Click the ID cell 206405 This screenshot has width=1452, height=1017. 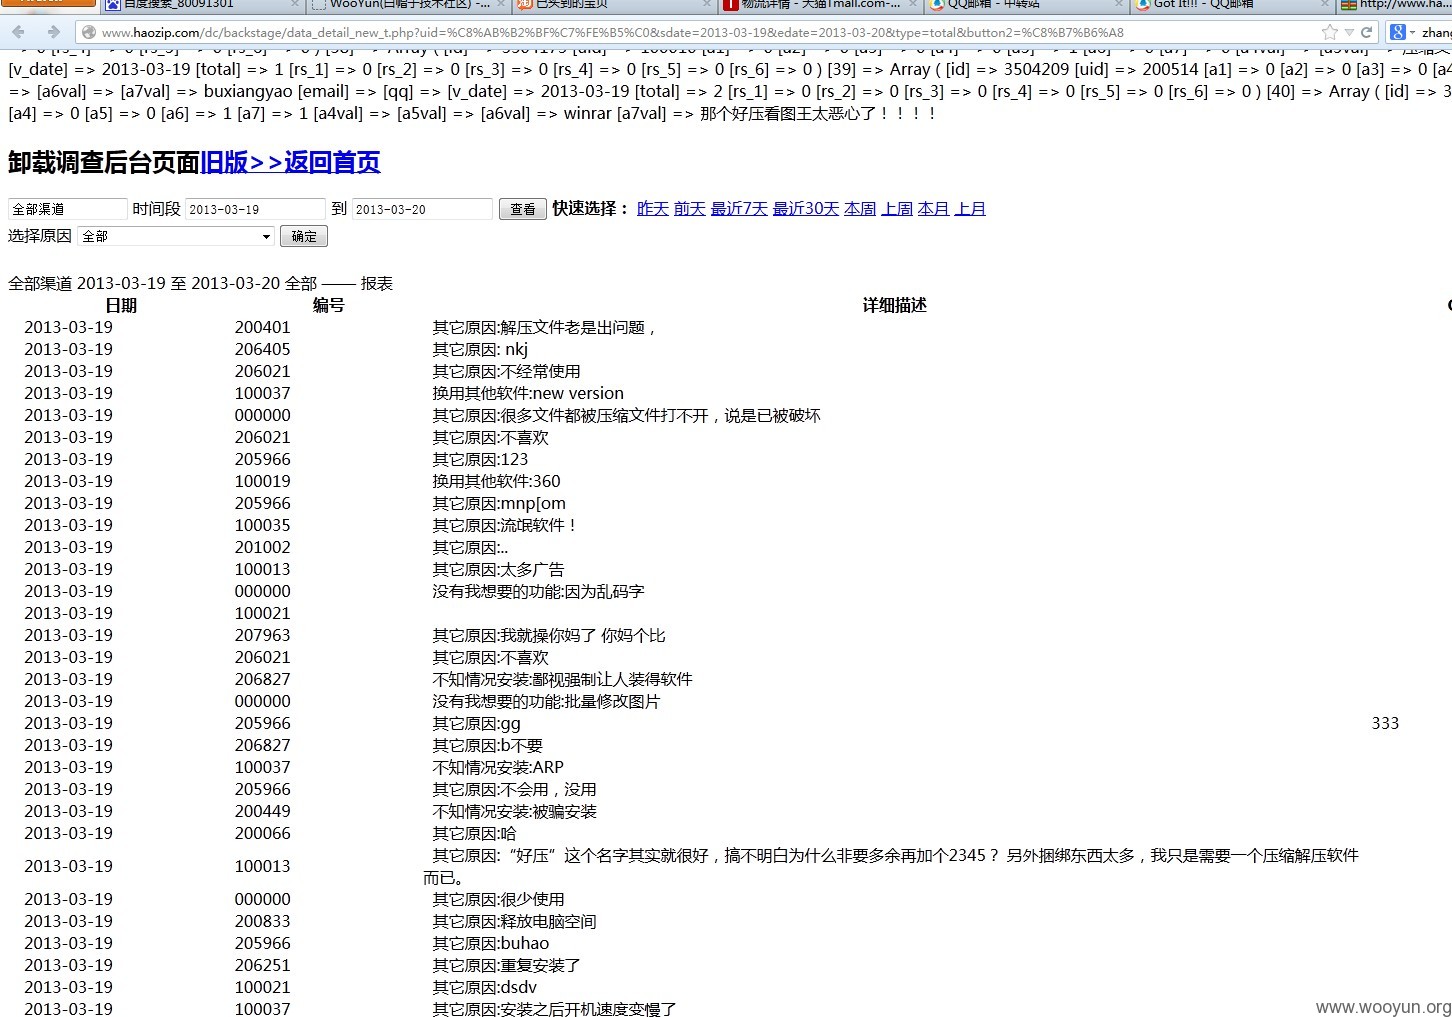pos(262,349)
